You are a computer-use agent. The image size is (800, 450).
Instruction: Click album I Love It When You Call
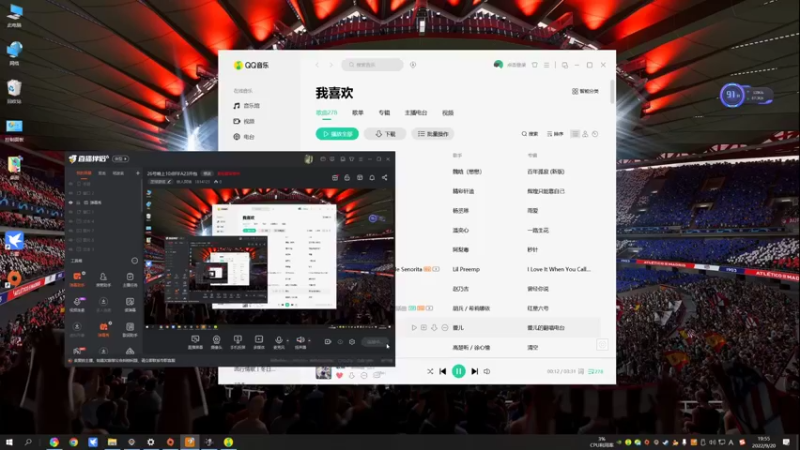coord(559,269)
